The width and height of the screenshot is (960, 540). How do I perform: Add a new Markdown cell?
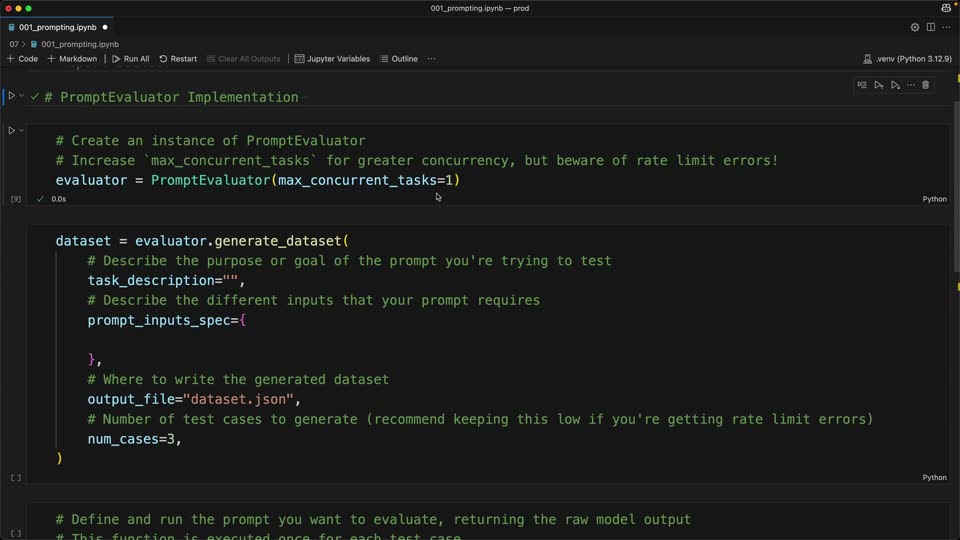72,59
